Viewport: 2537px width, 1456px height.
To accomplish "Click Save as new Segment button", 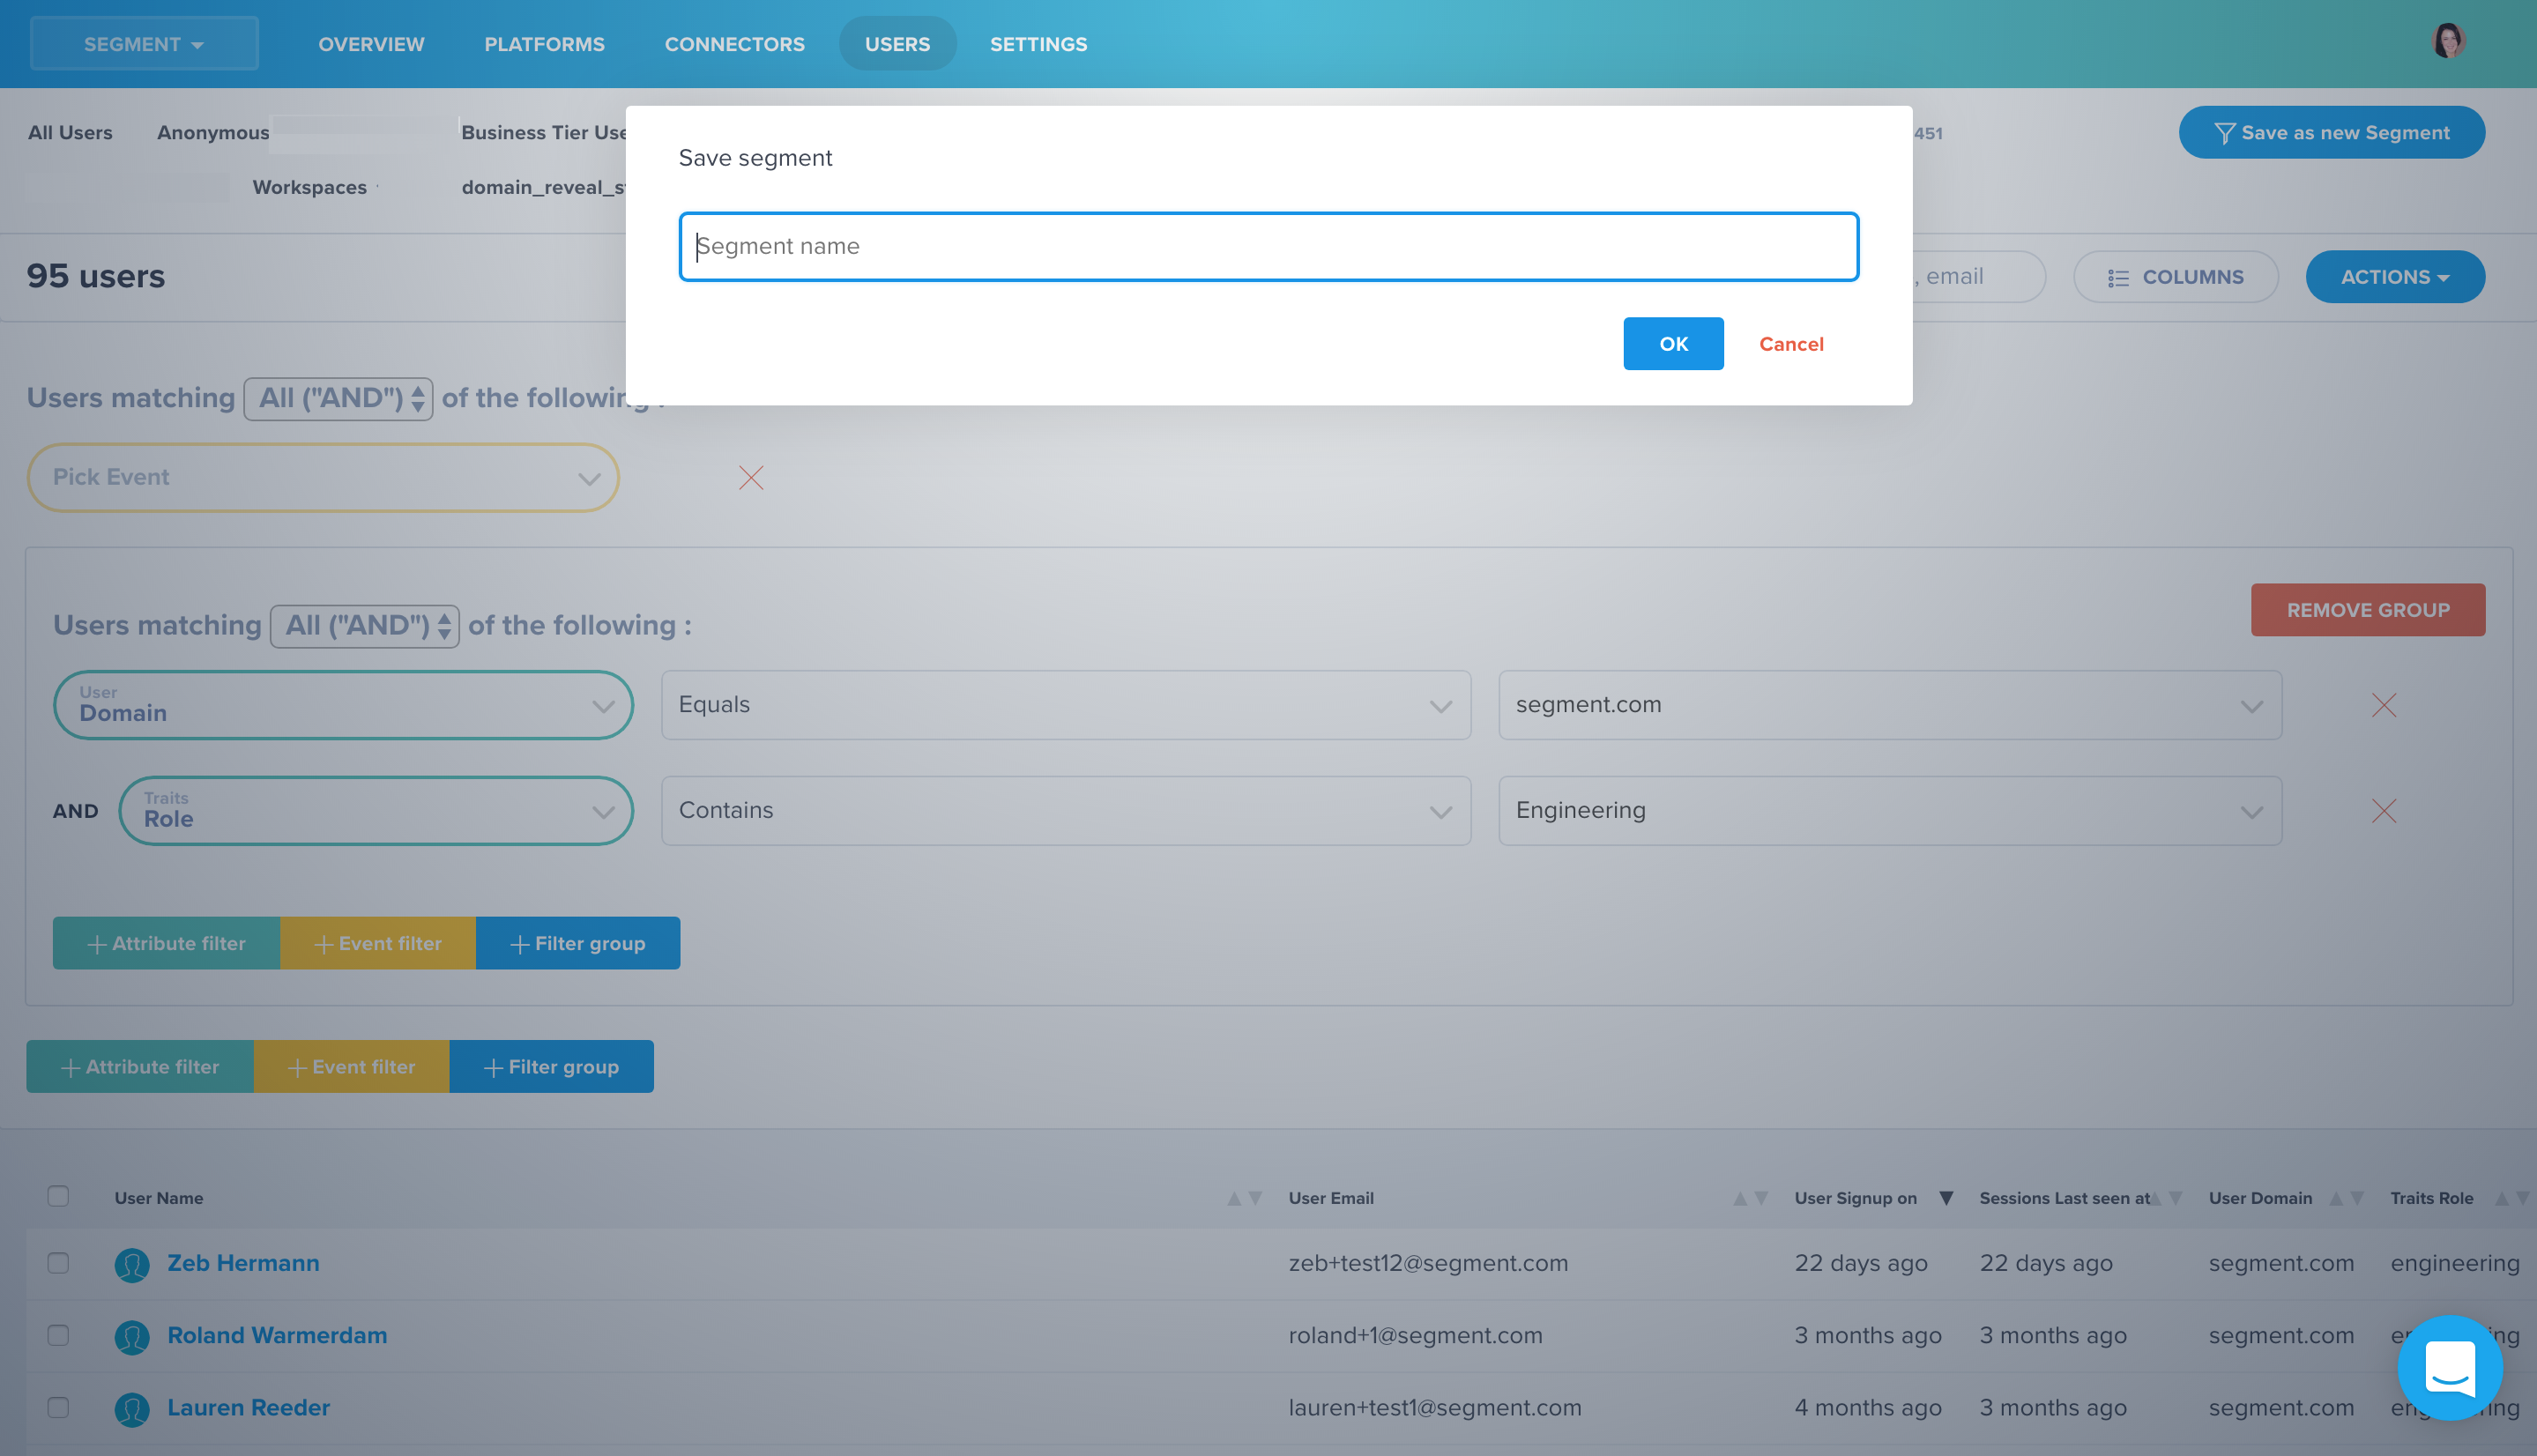I will click(x=2331, y=132).
